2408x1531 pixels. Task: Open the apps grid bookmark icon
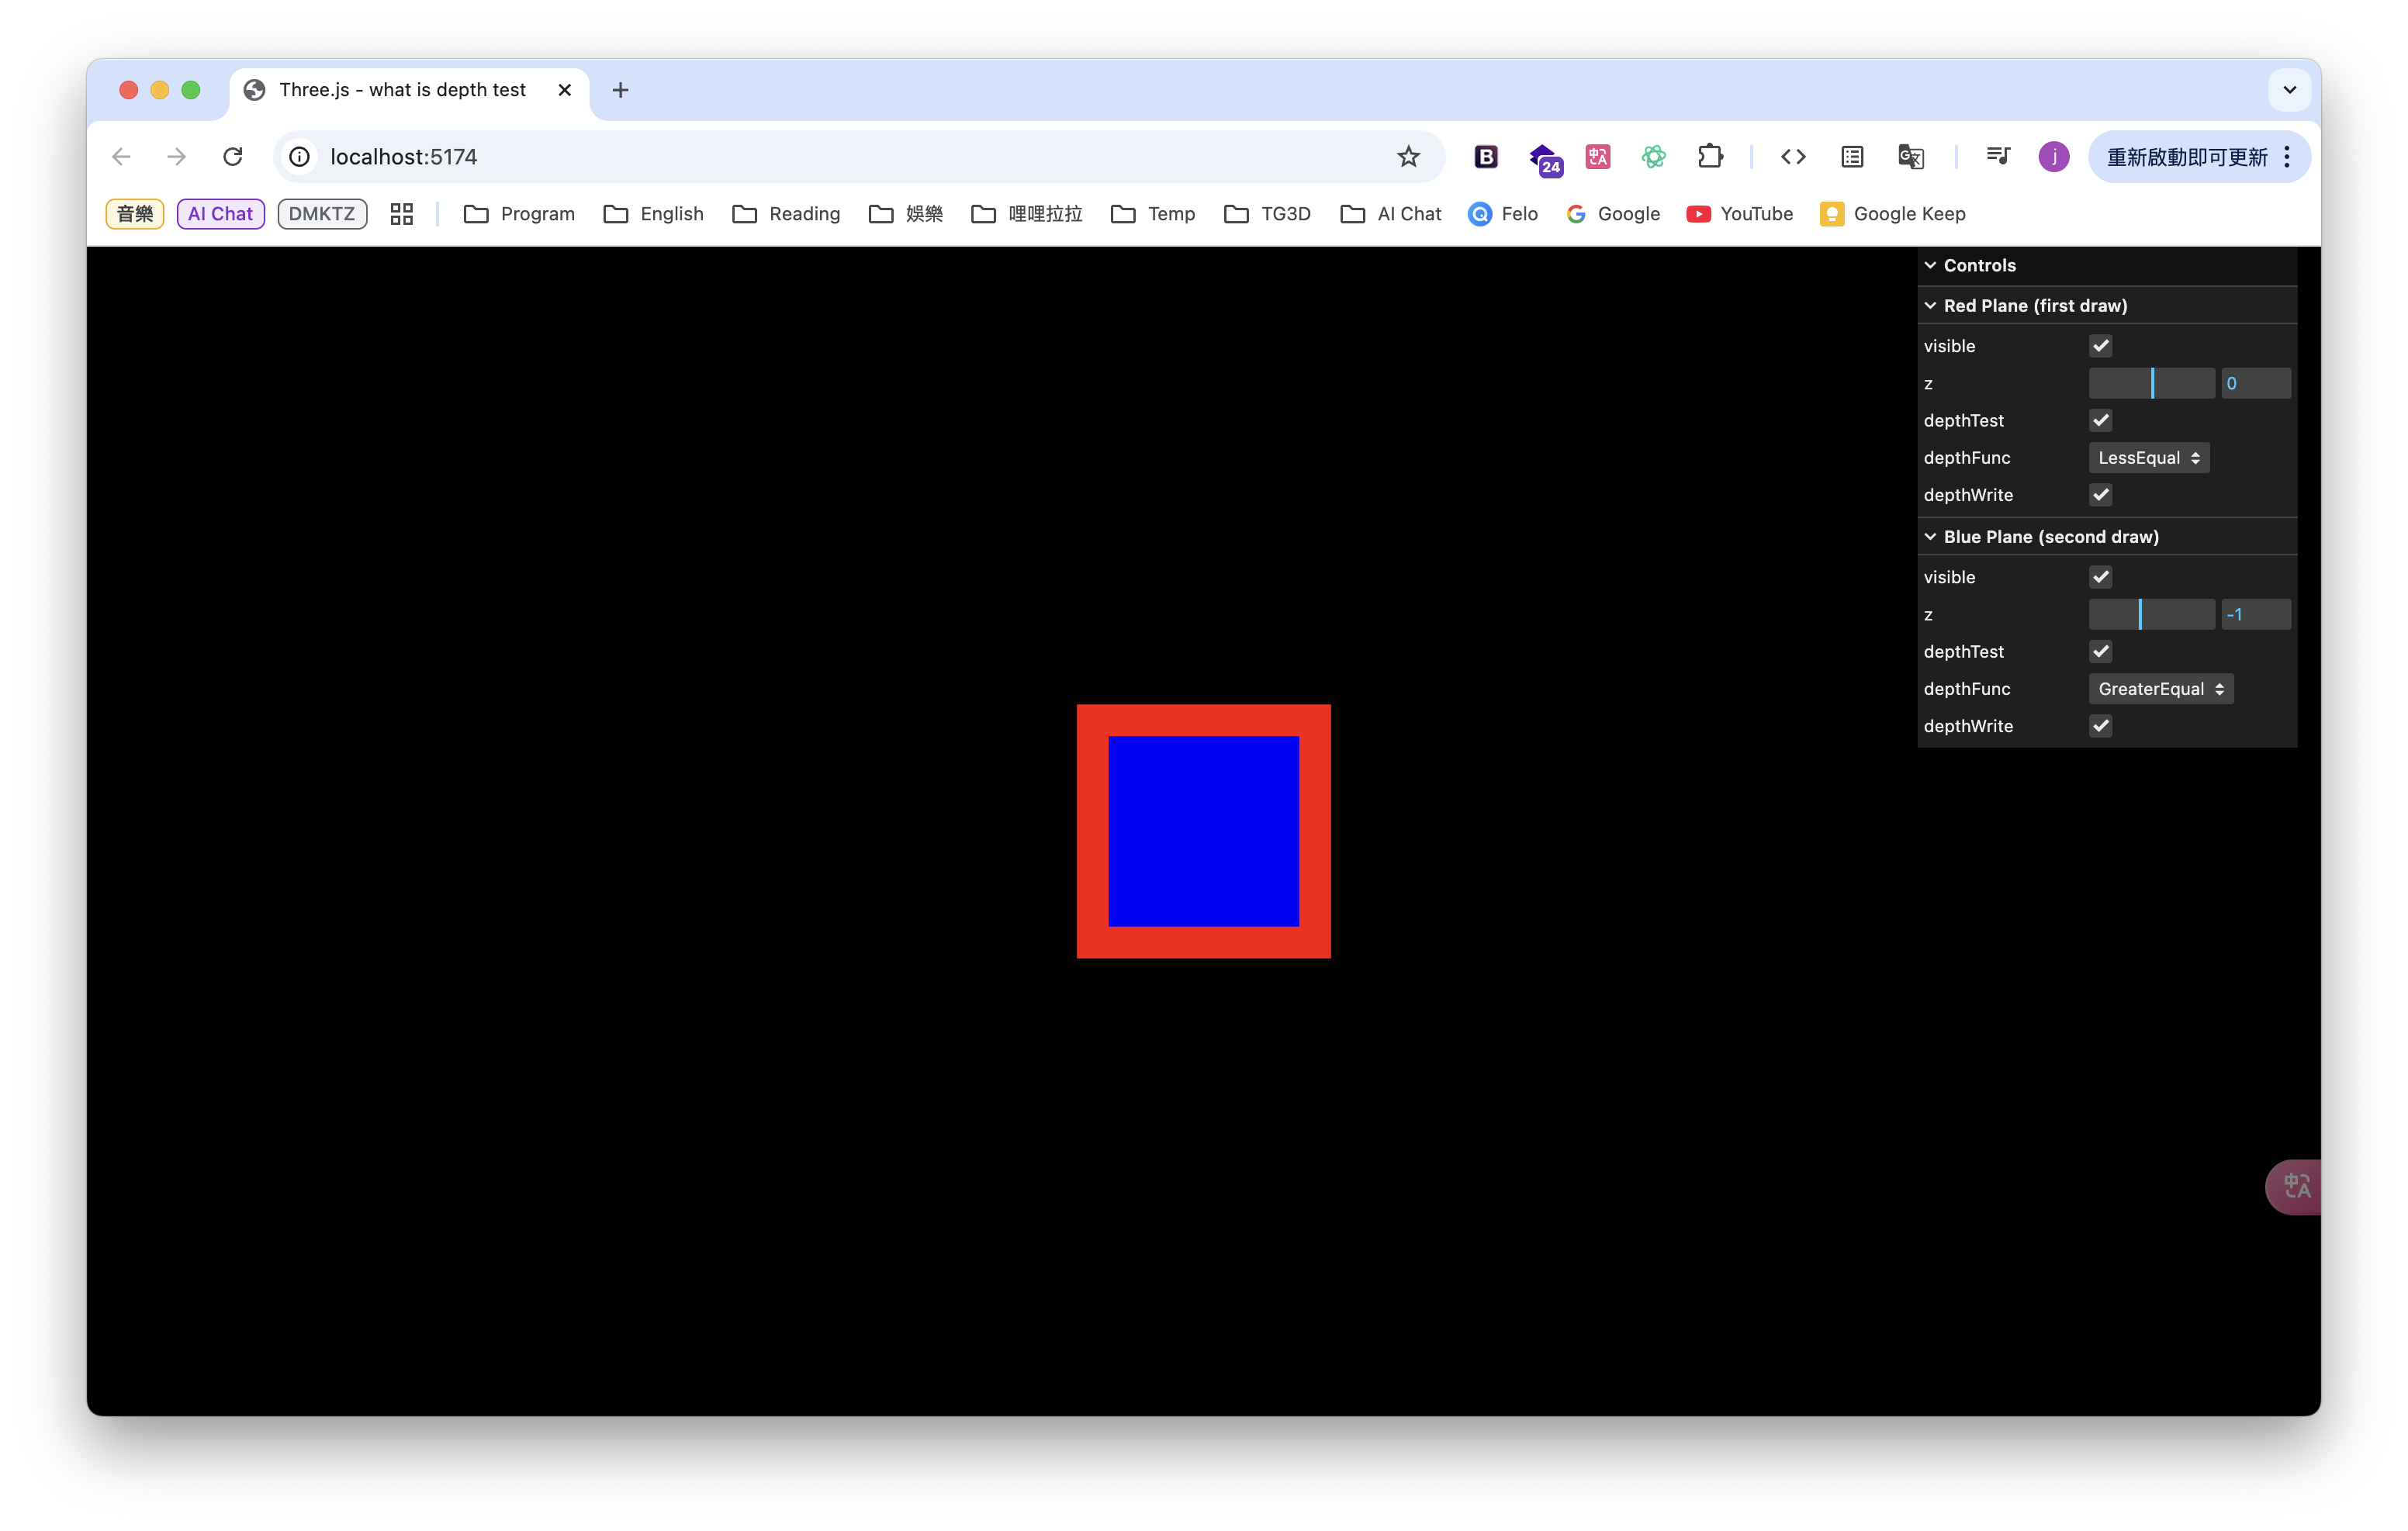[x=402, y=214]
